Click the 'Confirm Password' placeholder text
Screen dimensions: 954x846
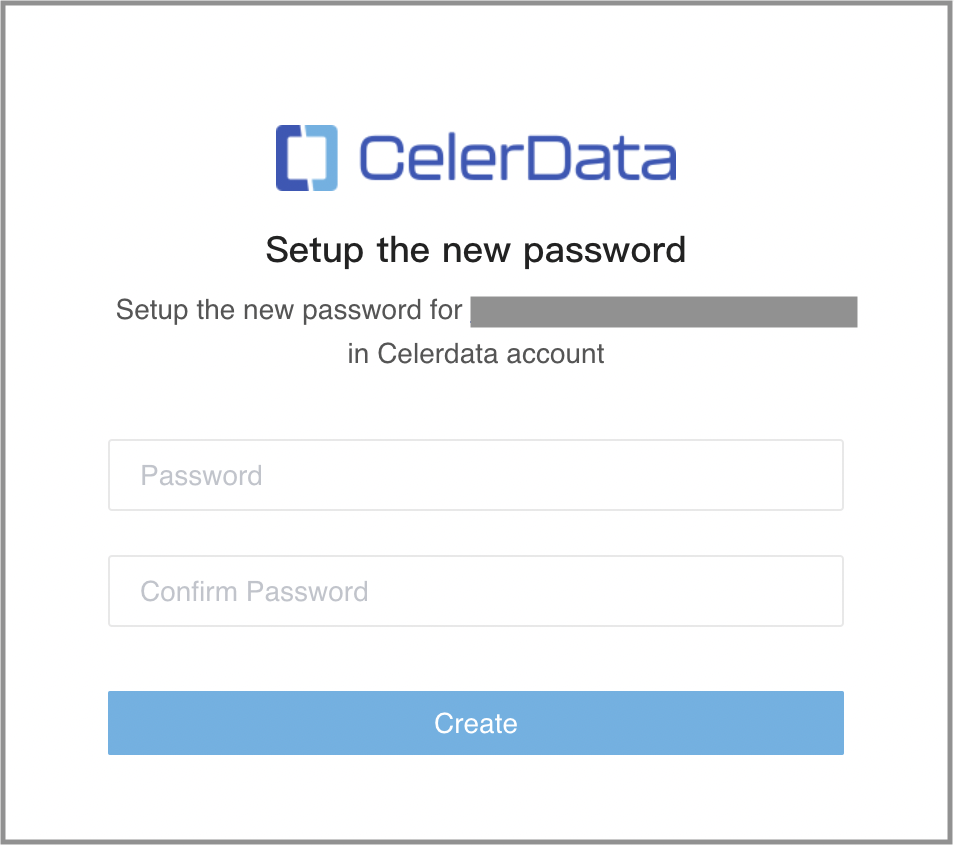point(254,591)
